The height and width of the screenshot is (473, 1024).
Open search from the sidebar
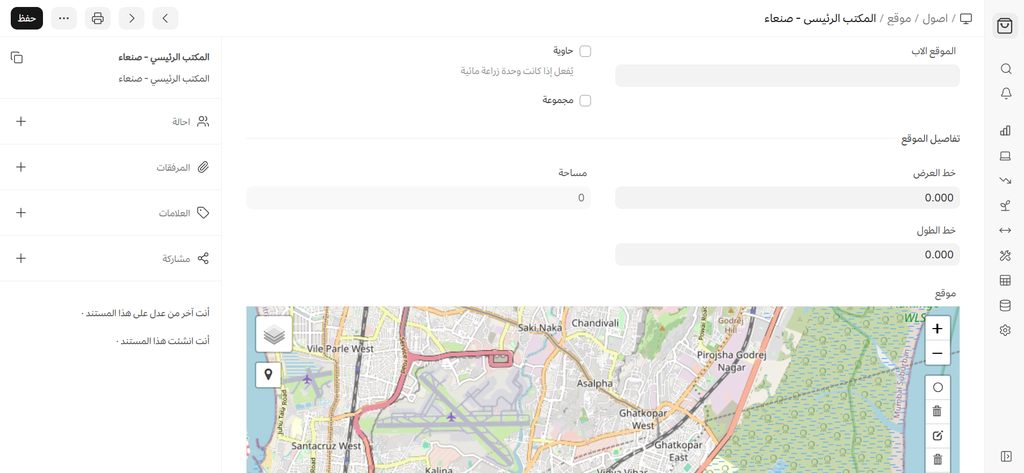point(1005,69)
